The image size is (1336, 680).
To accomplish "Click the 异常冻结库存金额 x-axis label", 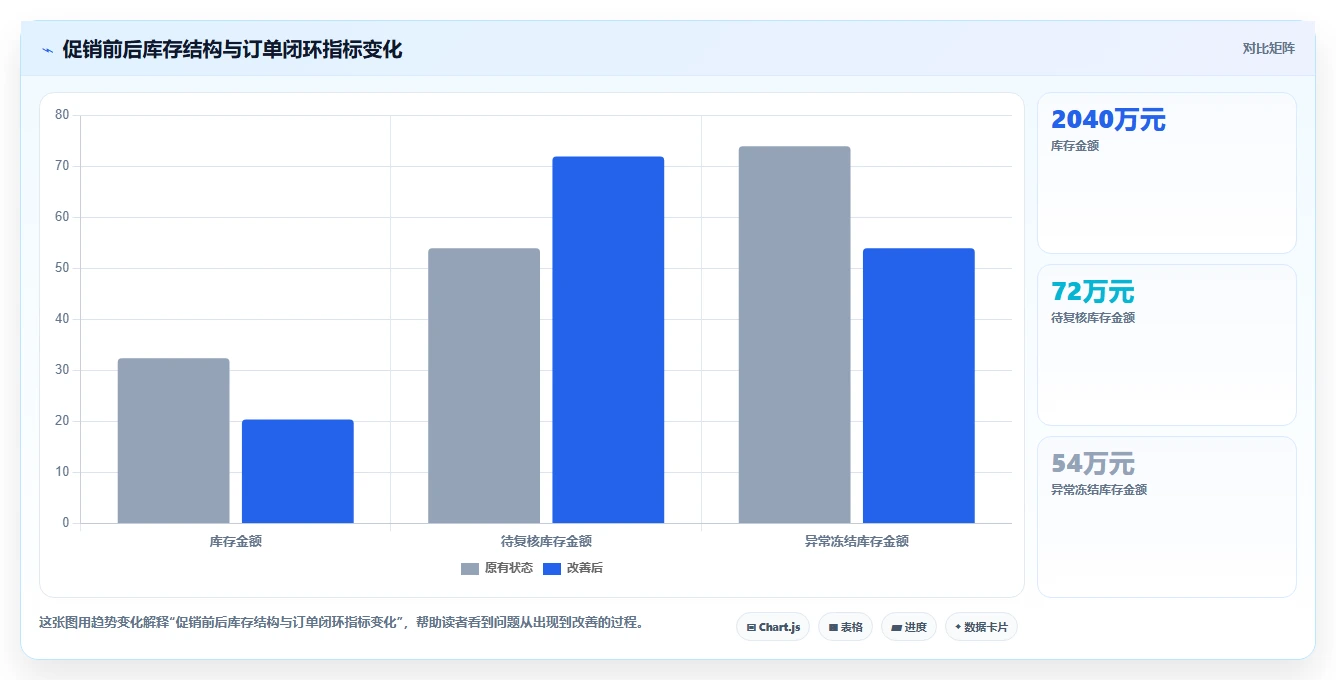I will coord(857,541).
